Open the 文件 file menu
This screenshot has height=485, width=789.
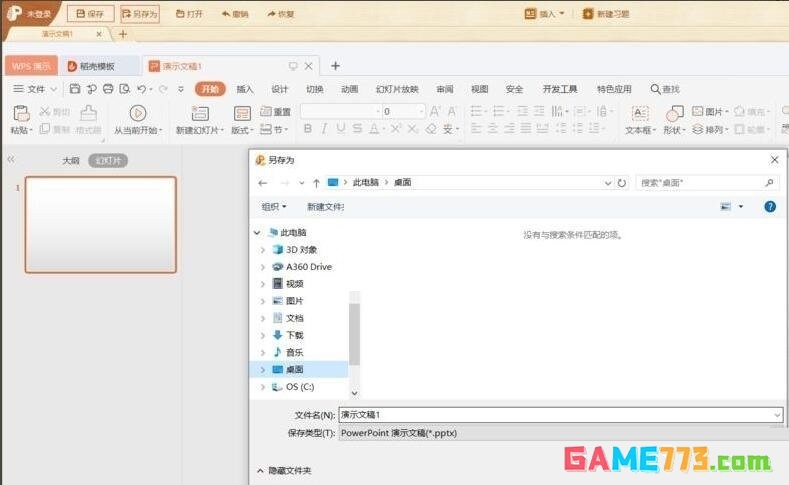35,89
